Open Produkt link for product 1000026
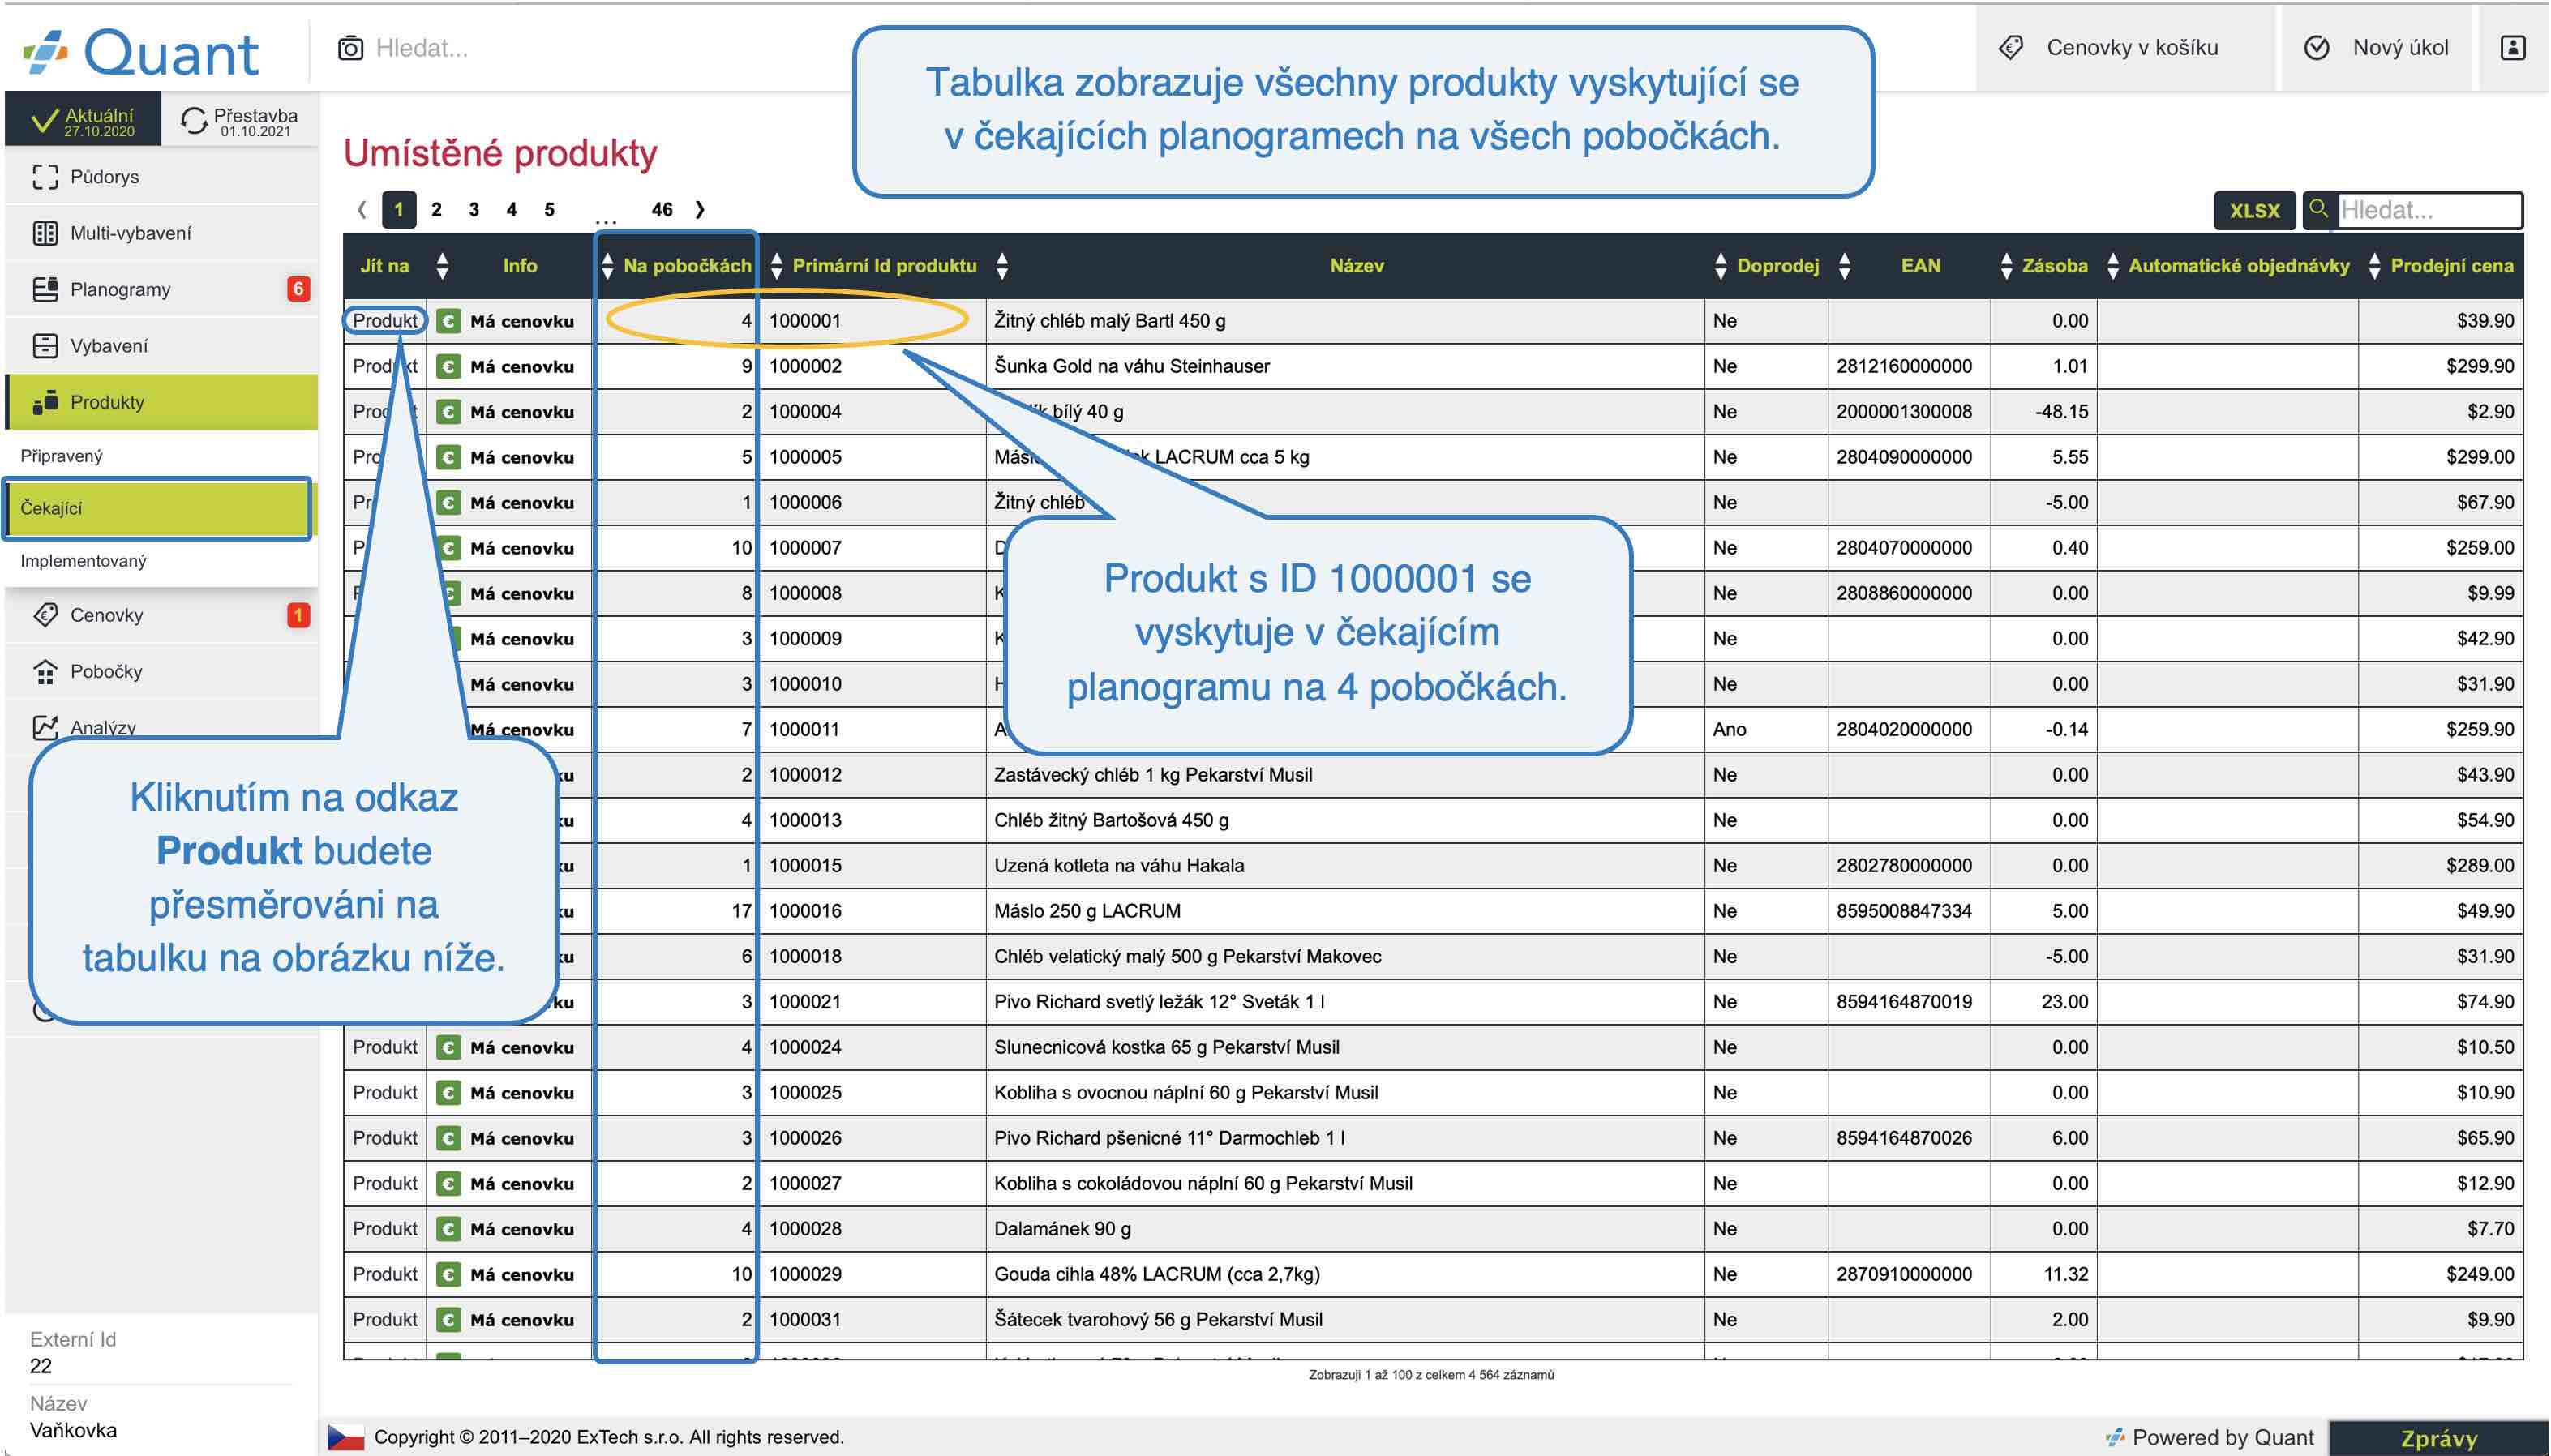This screenshot has width=2551, height=1456. click(385, 1138)
